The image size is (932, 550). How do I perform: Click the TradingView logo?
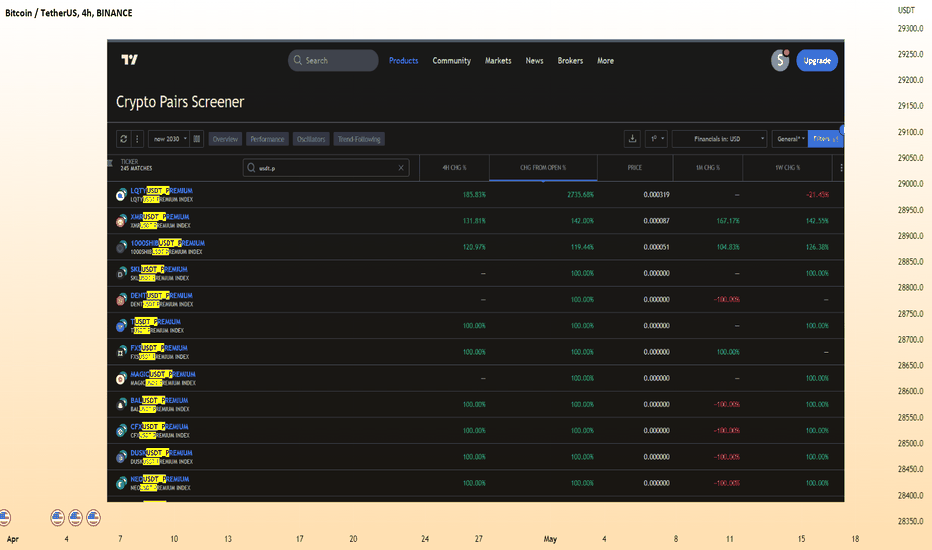[130, 59]
